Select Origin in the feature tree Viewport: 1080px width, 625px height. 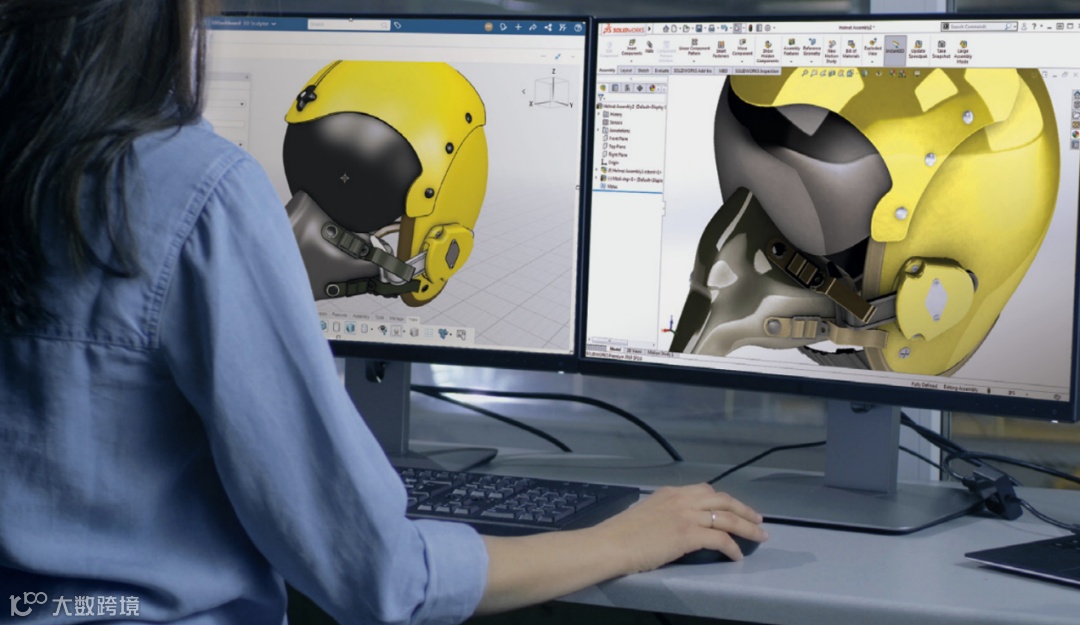coord(610,163)
